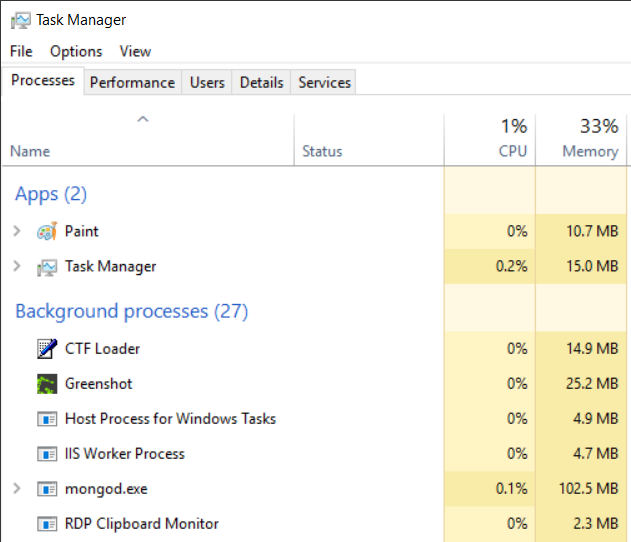The image size is (631, 542).
Task: Expand the mongod.exe process group
Action: [x=17, y=488]
